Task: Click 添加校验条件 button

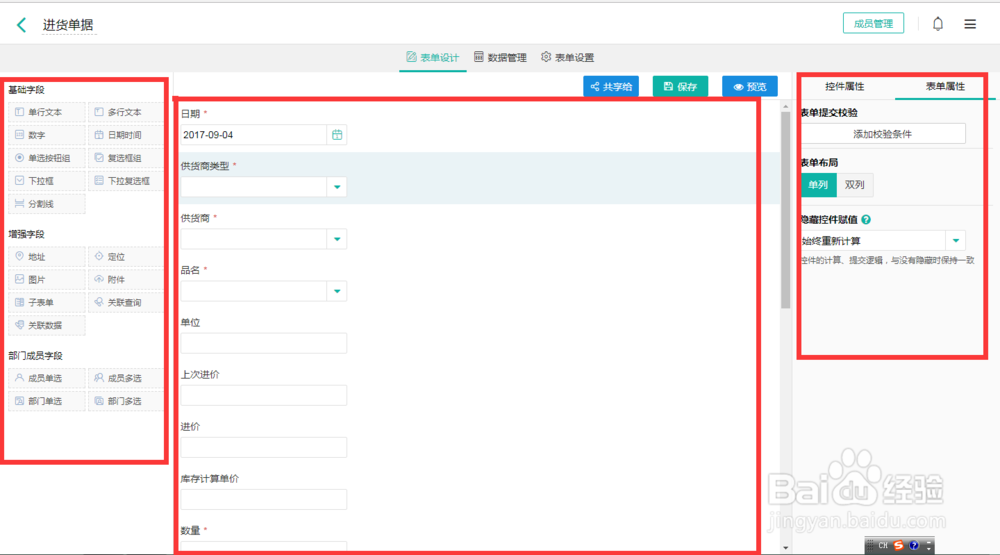Action: click(883, 134)
